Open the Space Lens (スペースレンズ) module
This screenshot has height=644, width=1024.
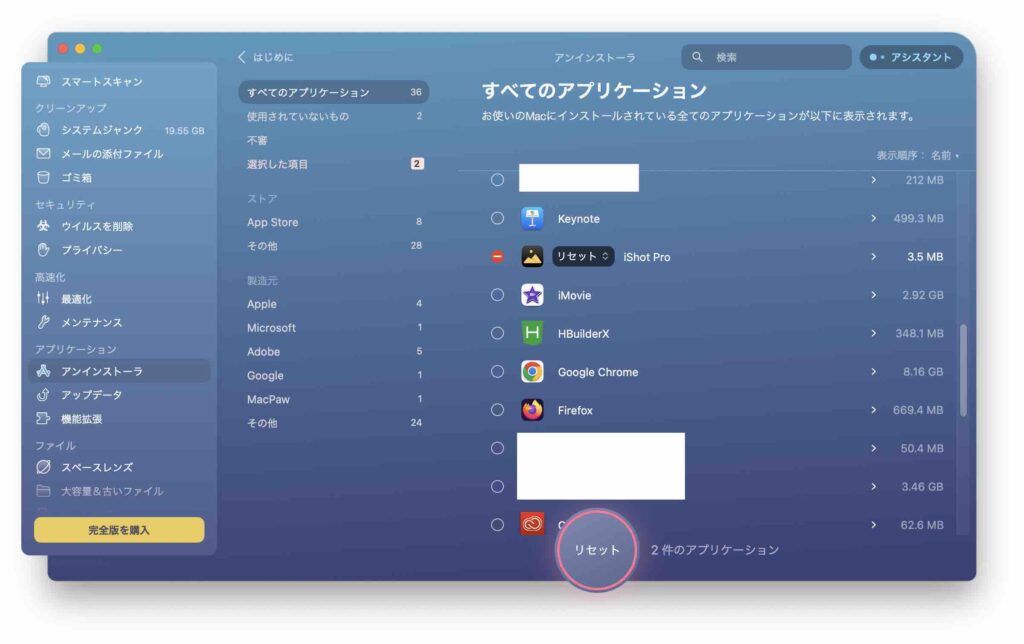click(96, 467)
